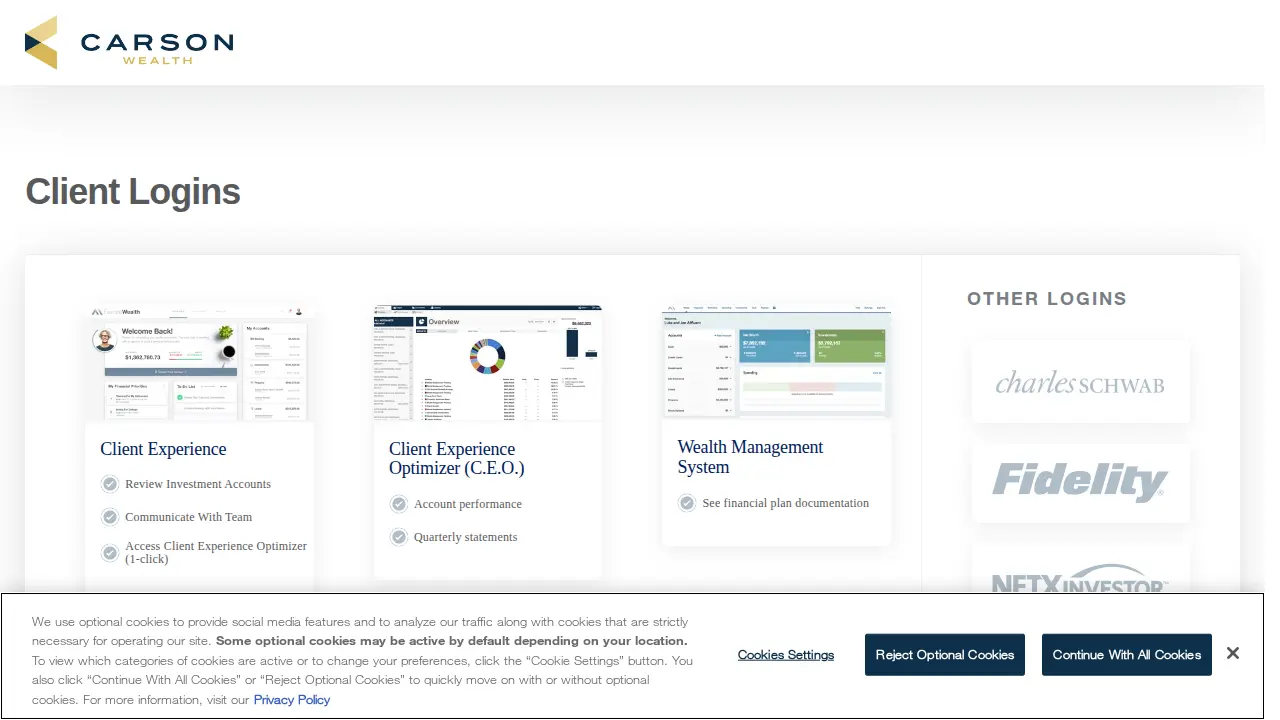
Task: Reject Optional Cookies
Action: [x=945, y=655]
